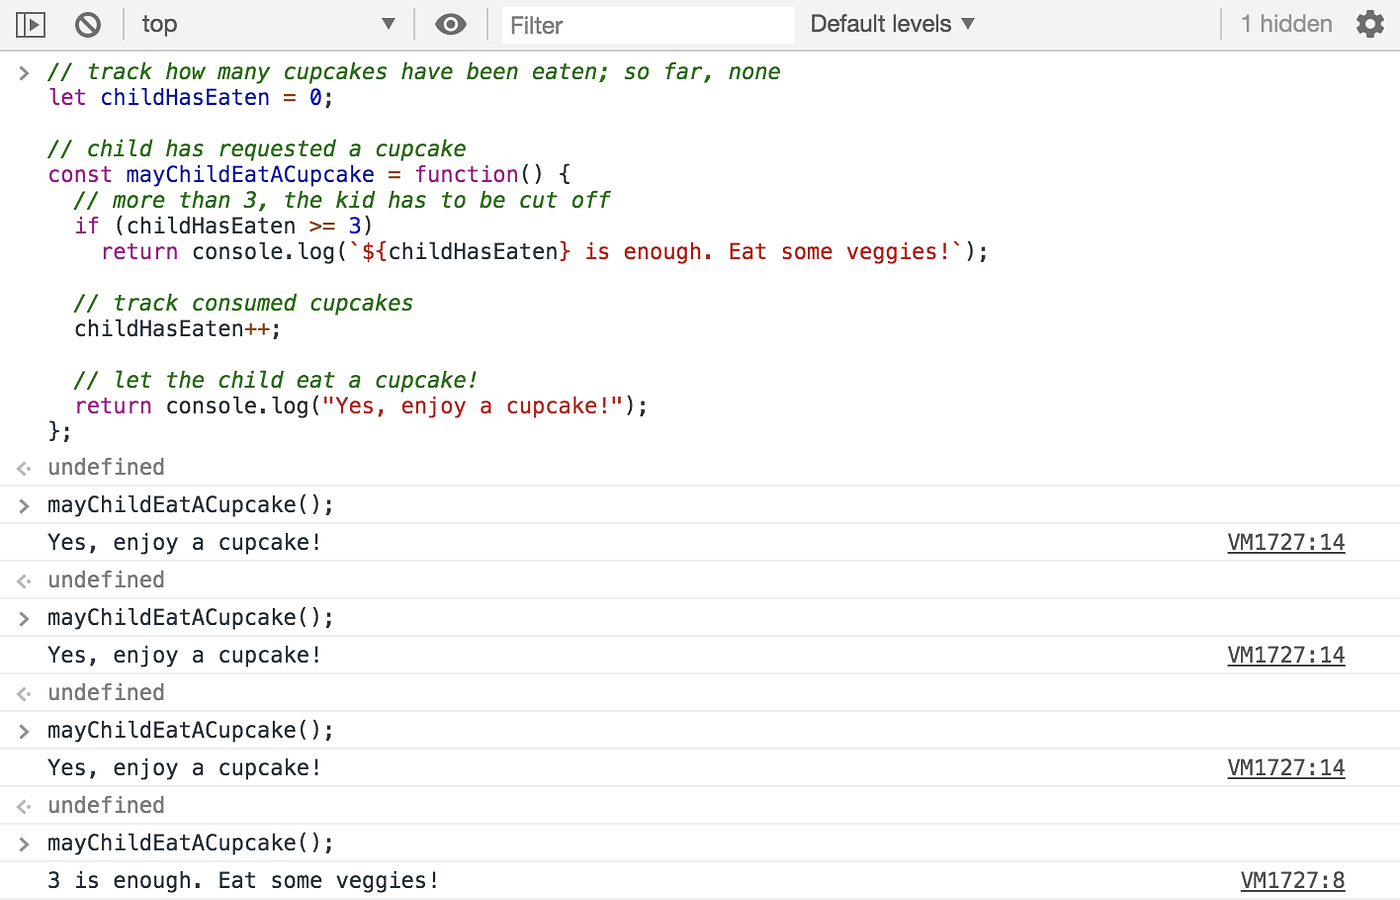Click the arrow beside the last mayChildEatACupcake call
Viewport: 1400px width, 900px height.
(x=23, y=843)
